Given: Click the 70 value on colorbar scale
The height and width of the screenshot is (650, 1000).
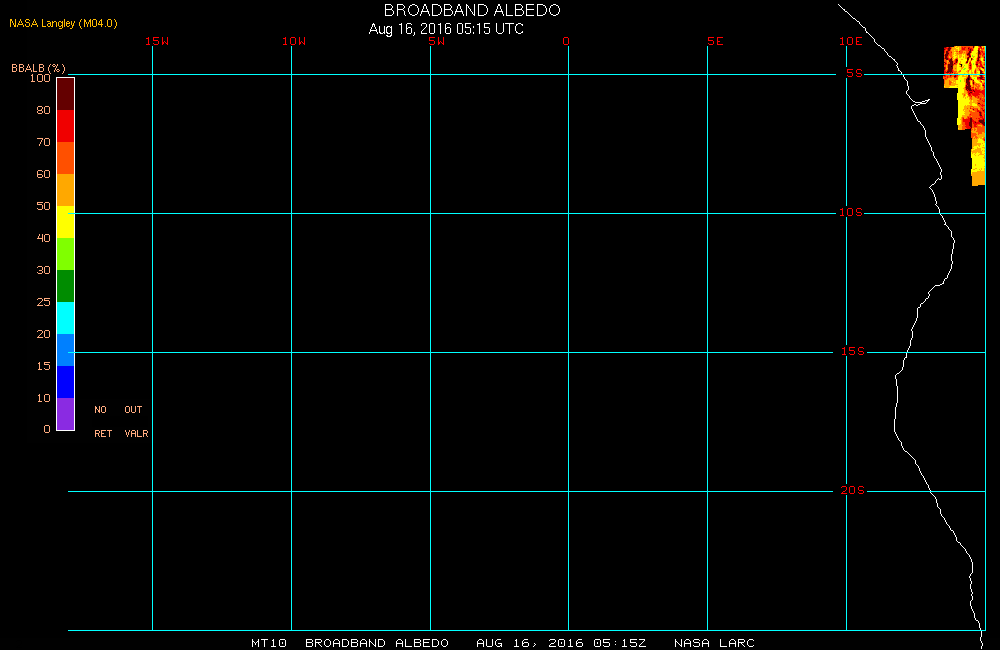Looking at the screenshot, I should pos(43,142).
